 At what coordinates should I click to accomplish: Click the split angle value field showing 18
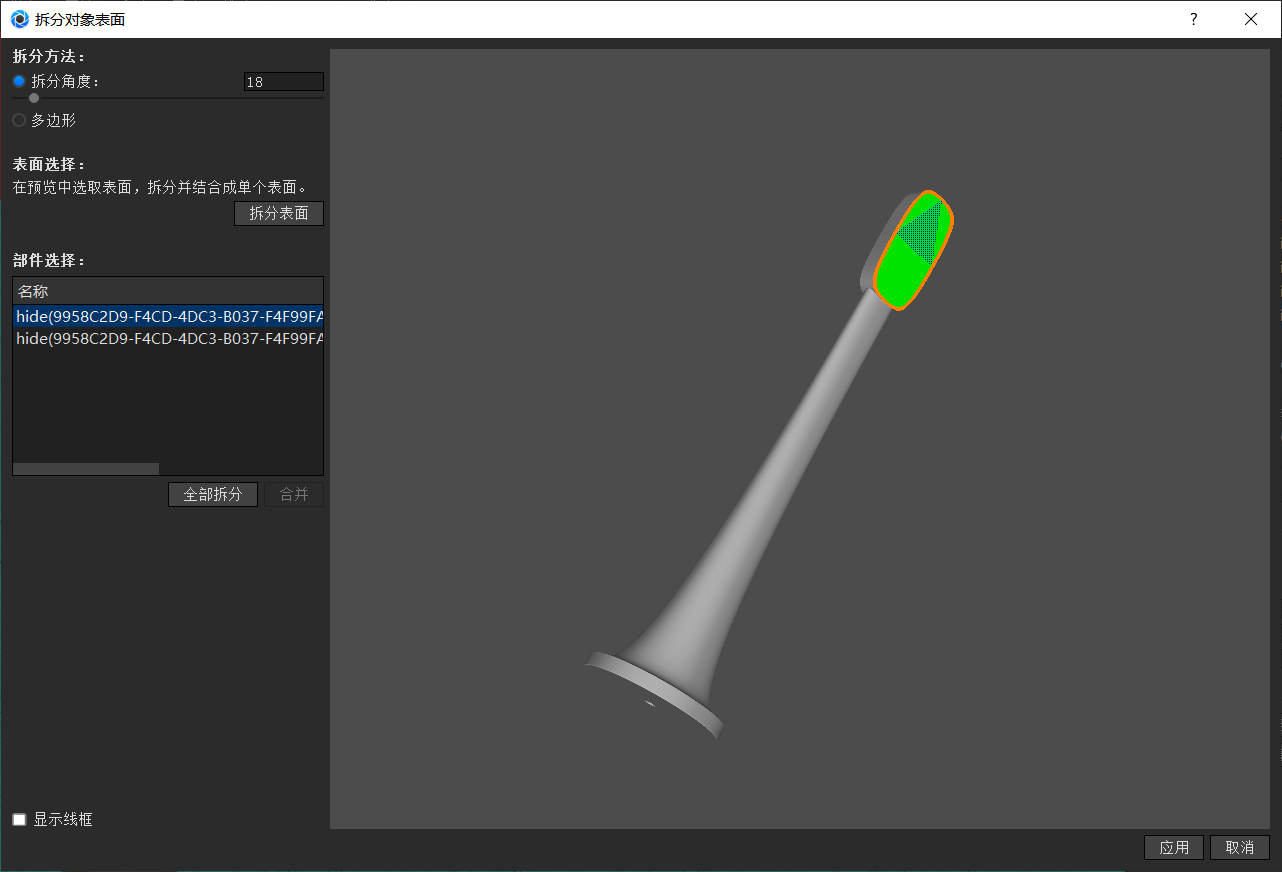pos(283,81)
